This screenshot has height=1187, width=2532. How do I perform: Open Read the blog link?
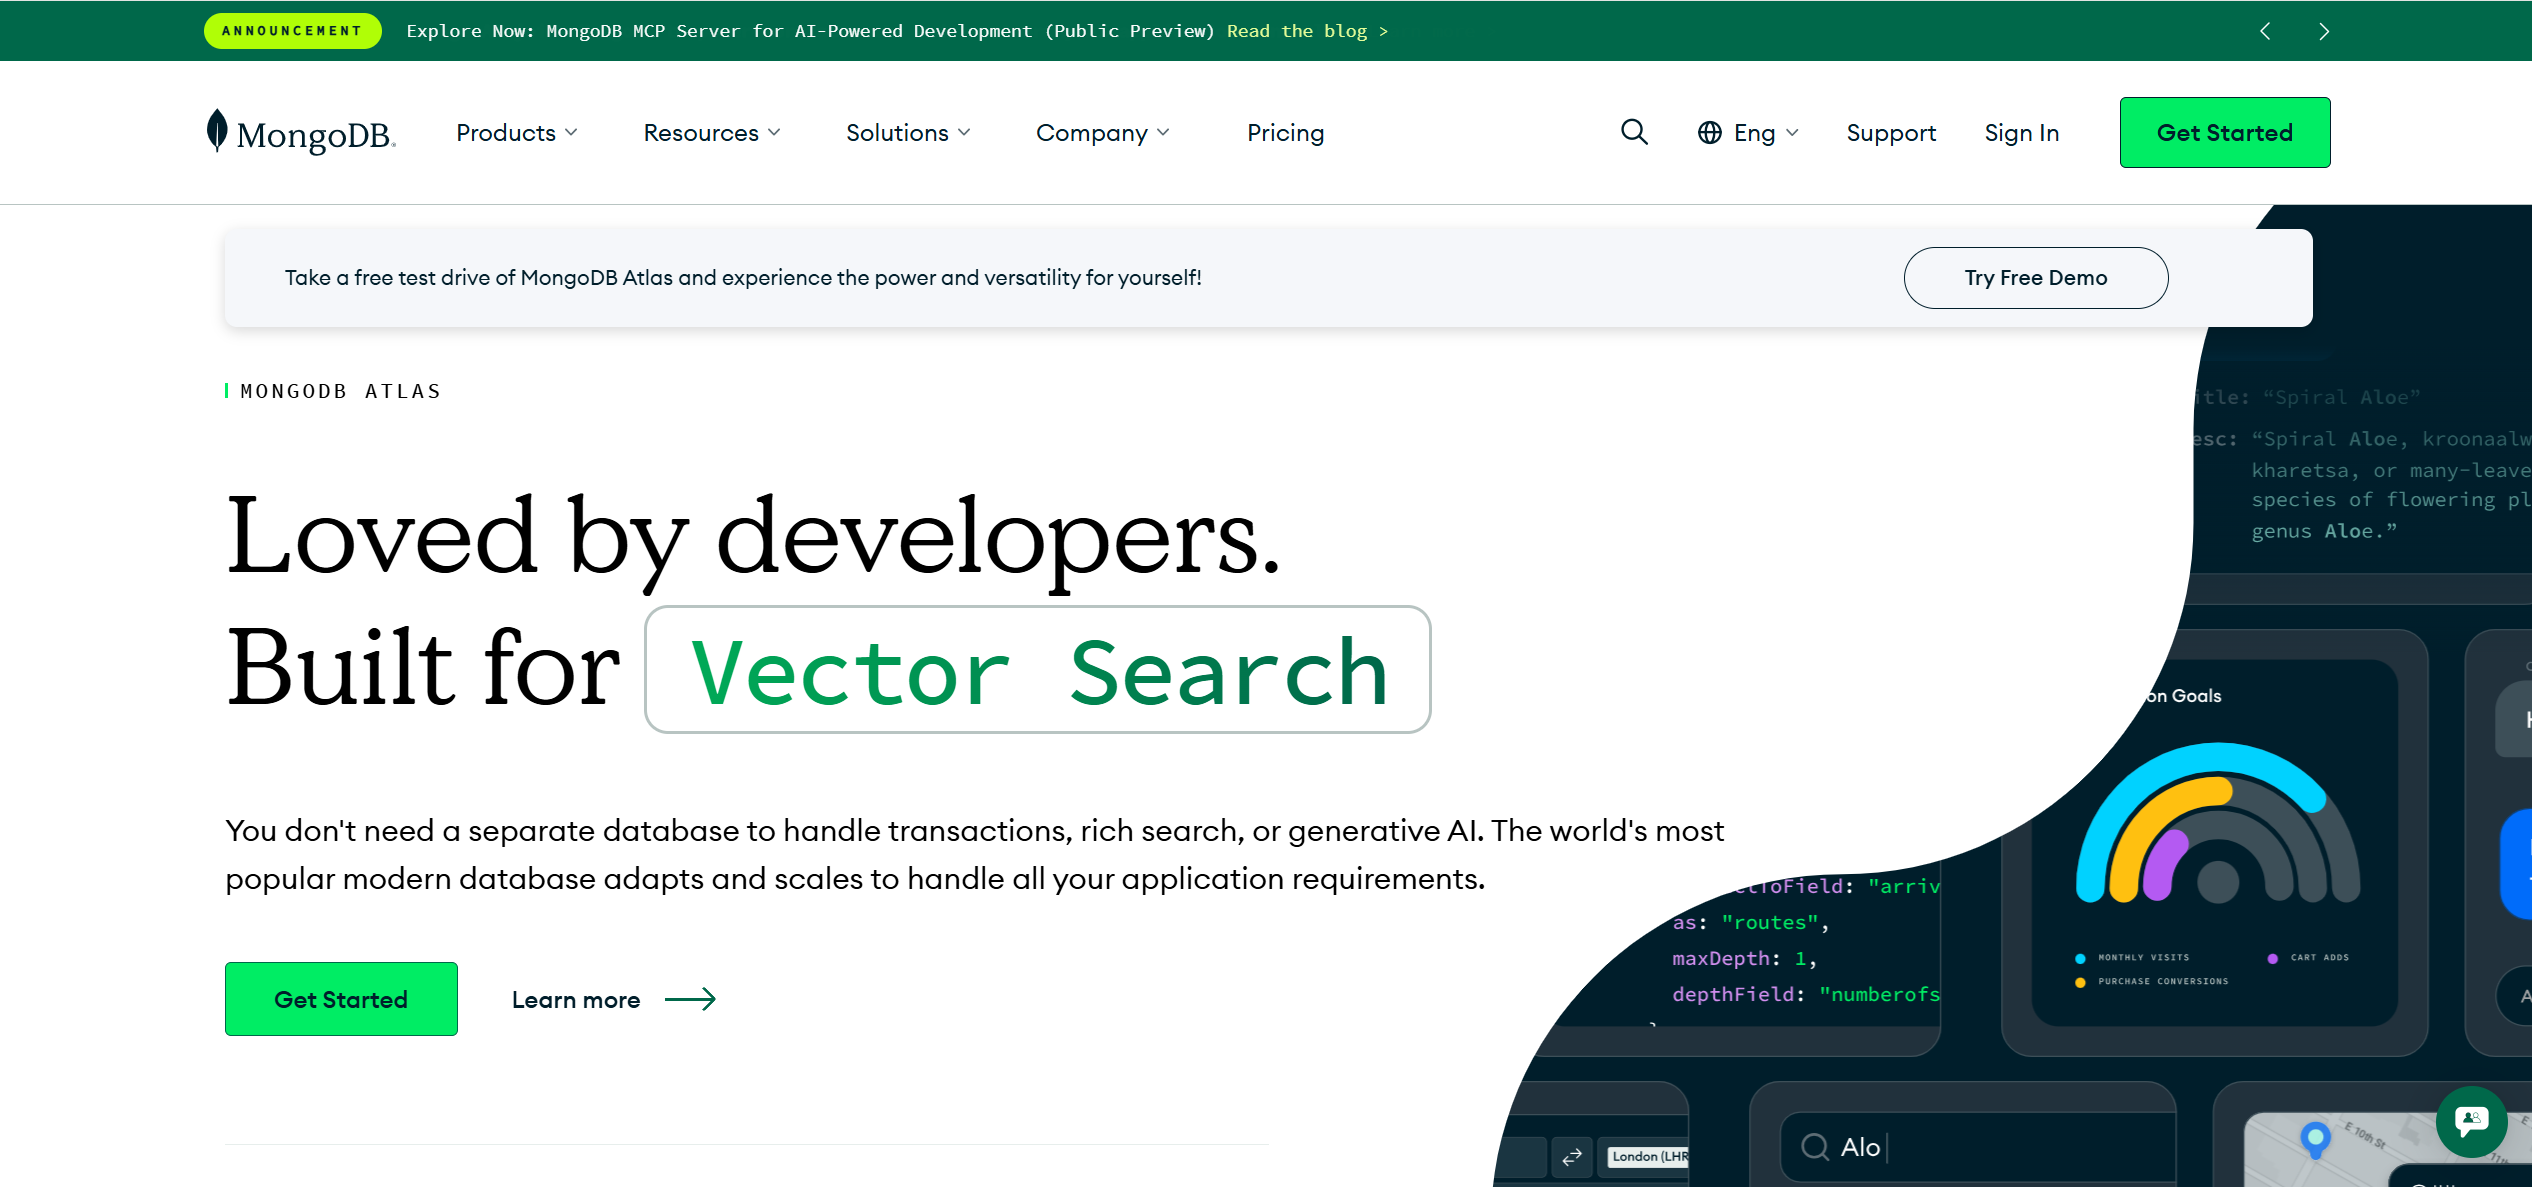click(x=1307, y=31)
